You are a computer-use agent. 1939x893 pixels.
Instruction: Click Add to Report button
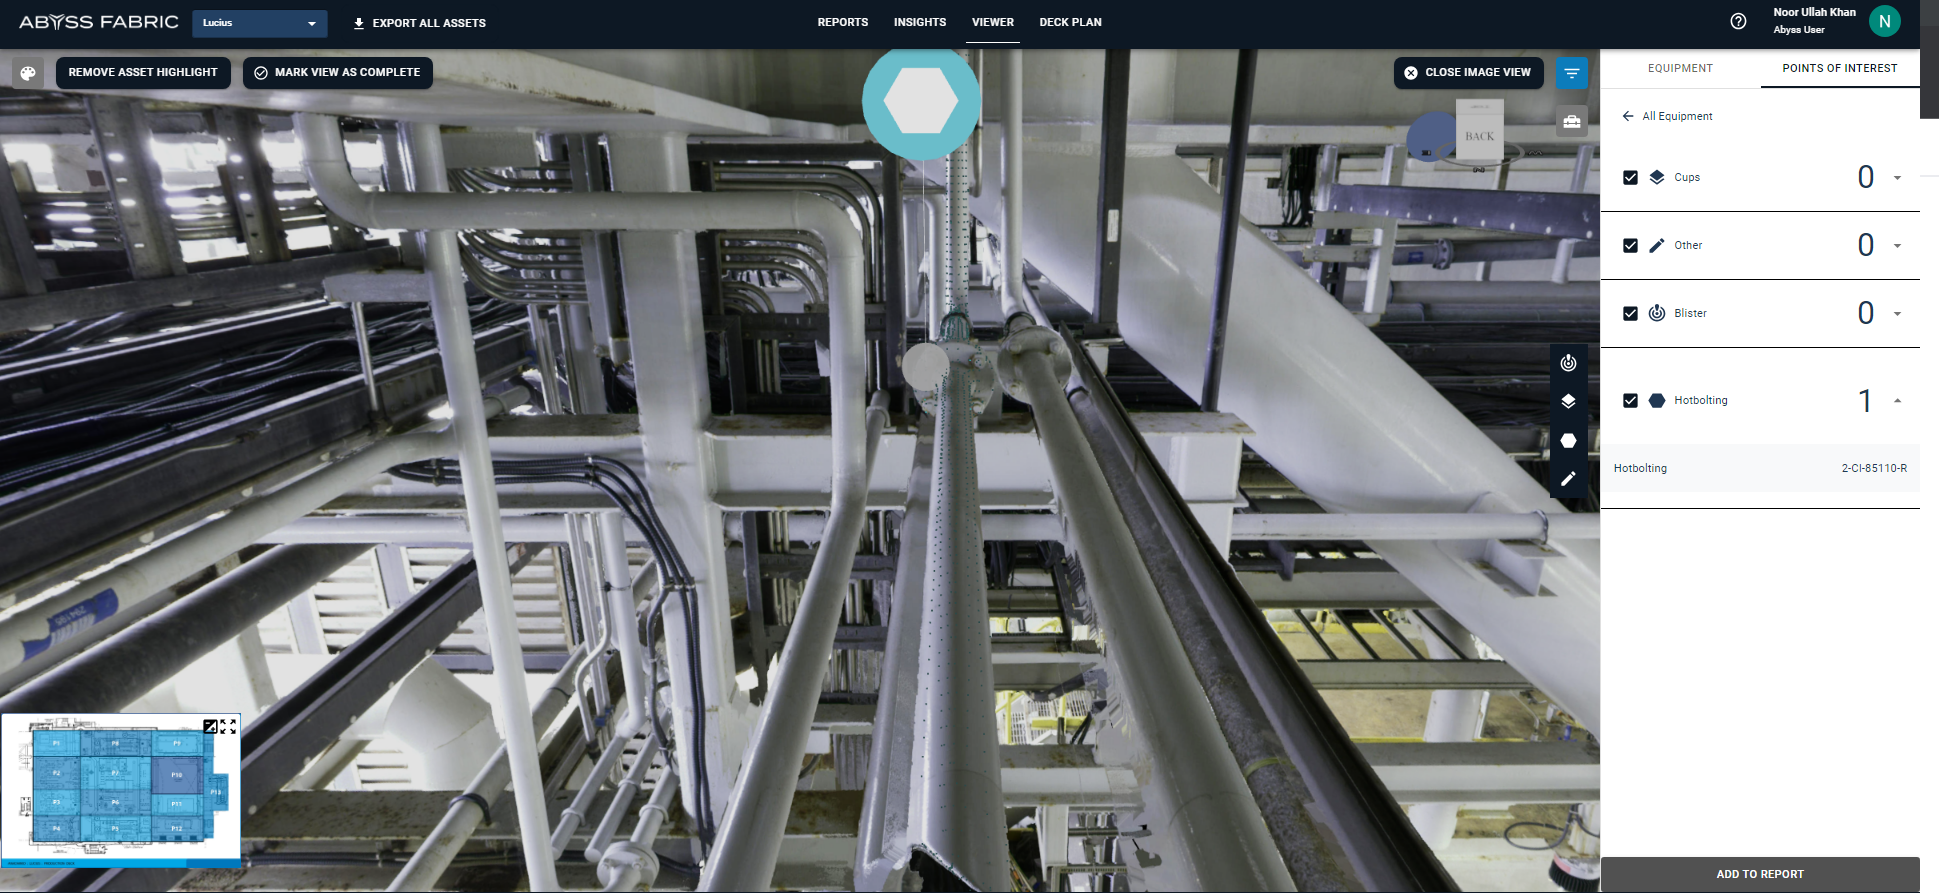coord(1759,874)
